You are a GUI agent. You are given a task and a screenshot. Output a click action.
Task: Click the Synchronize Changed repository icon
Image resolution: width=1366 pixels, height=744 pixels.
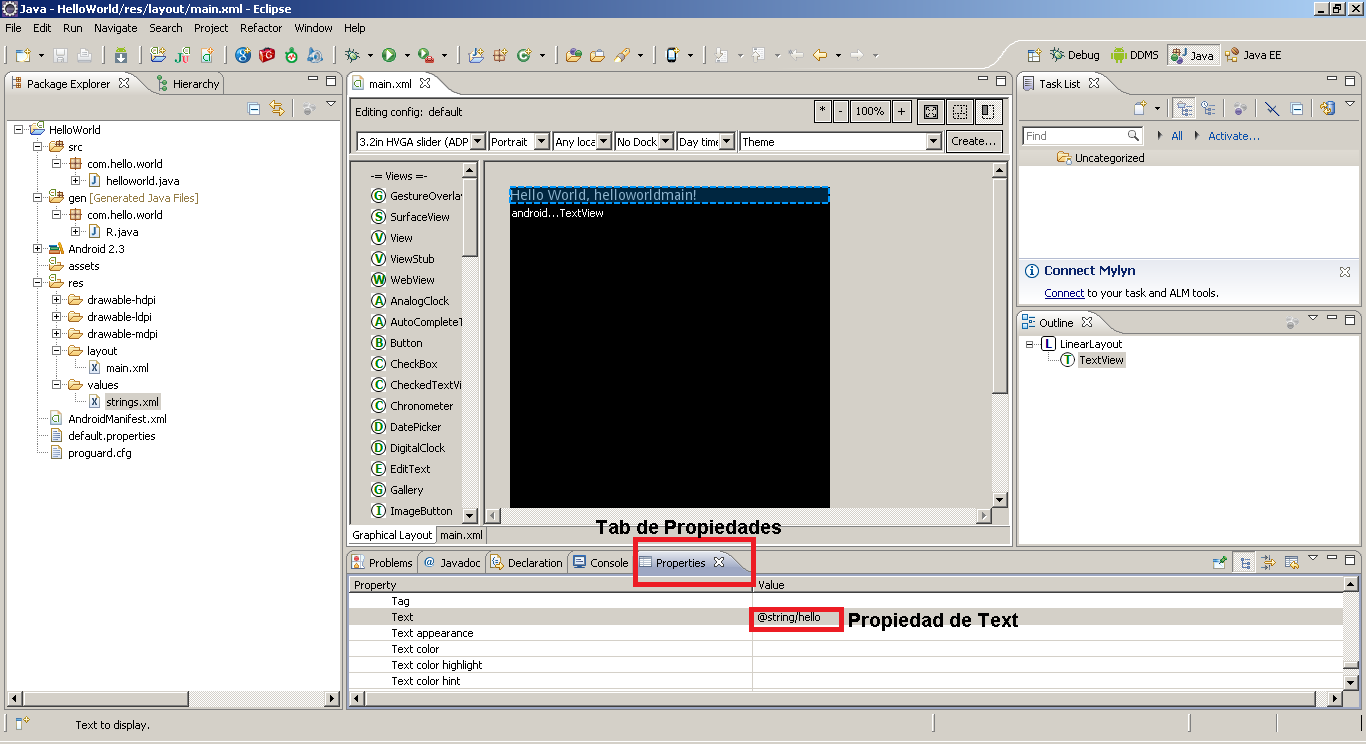[x=1328, y=108]
